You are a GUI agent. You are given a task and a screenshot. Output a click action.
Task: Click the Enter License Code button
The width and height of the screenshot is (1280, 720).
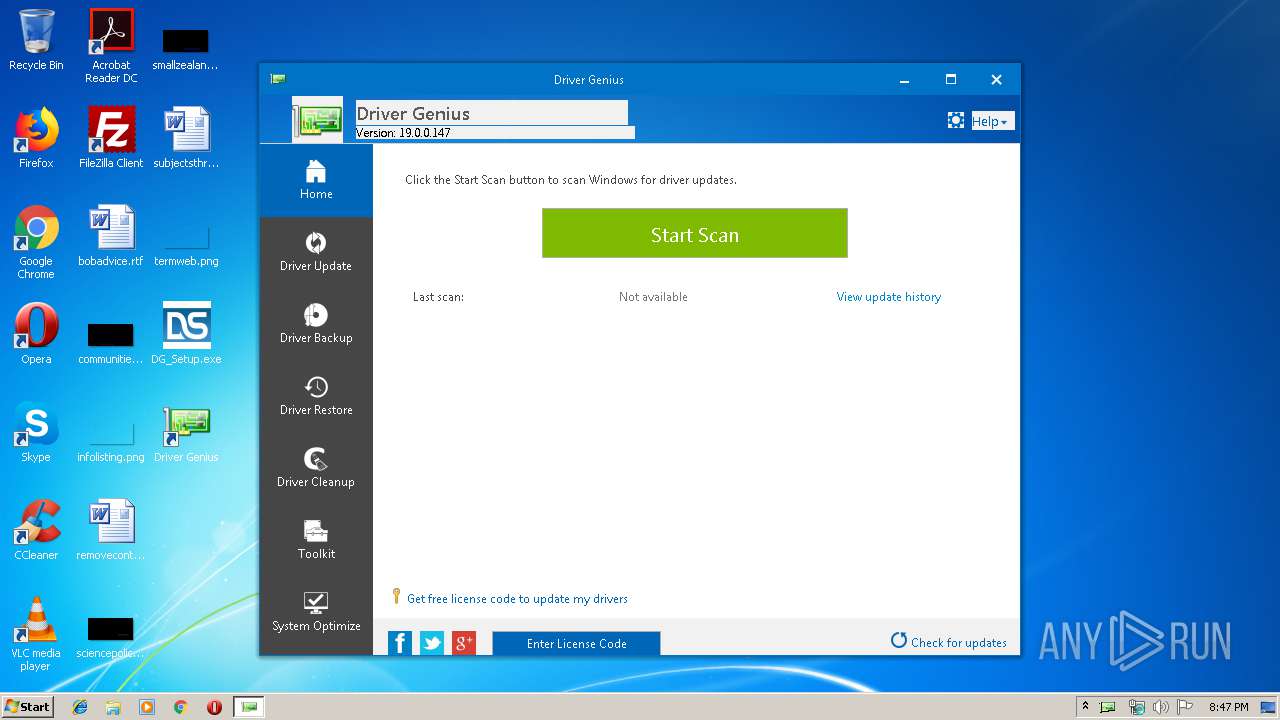576,644
